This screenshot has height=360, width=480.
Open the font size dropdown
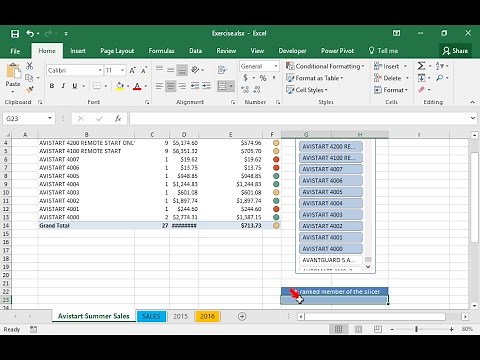122,70
